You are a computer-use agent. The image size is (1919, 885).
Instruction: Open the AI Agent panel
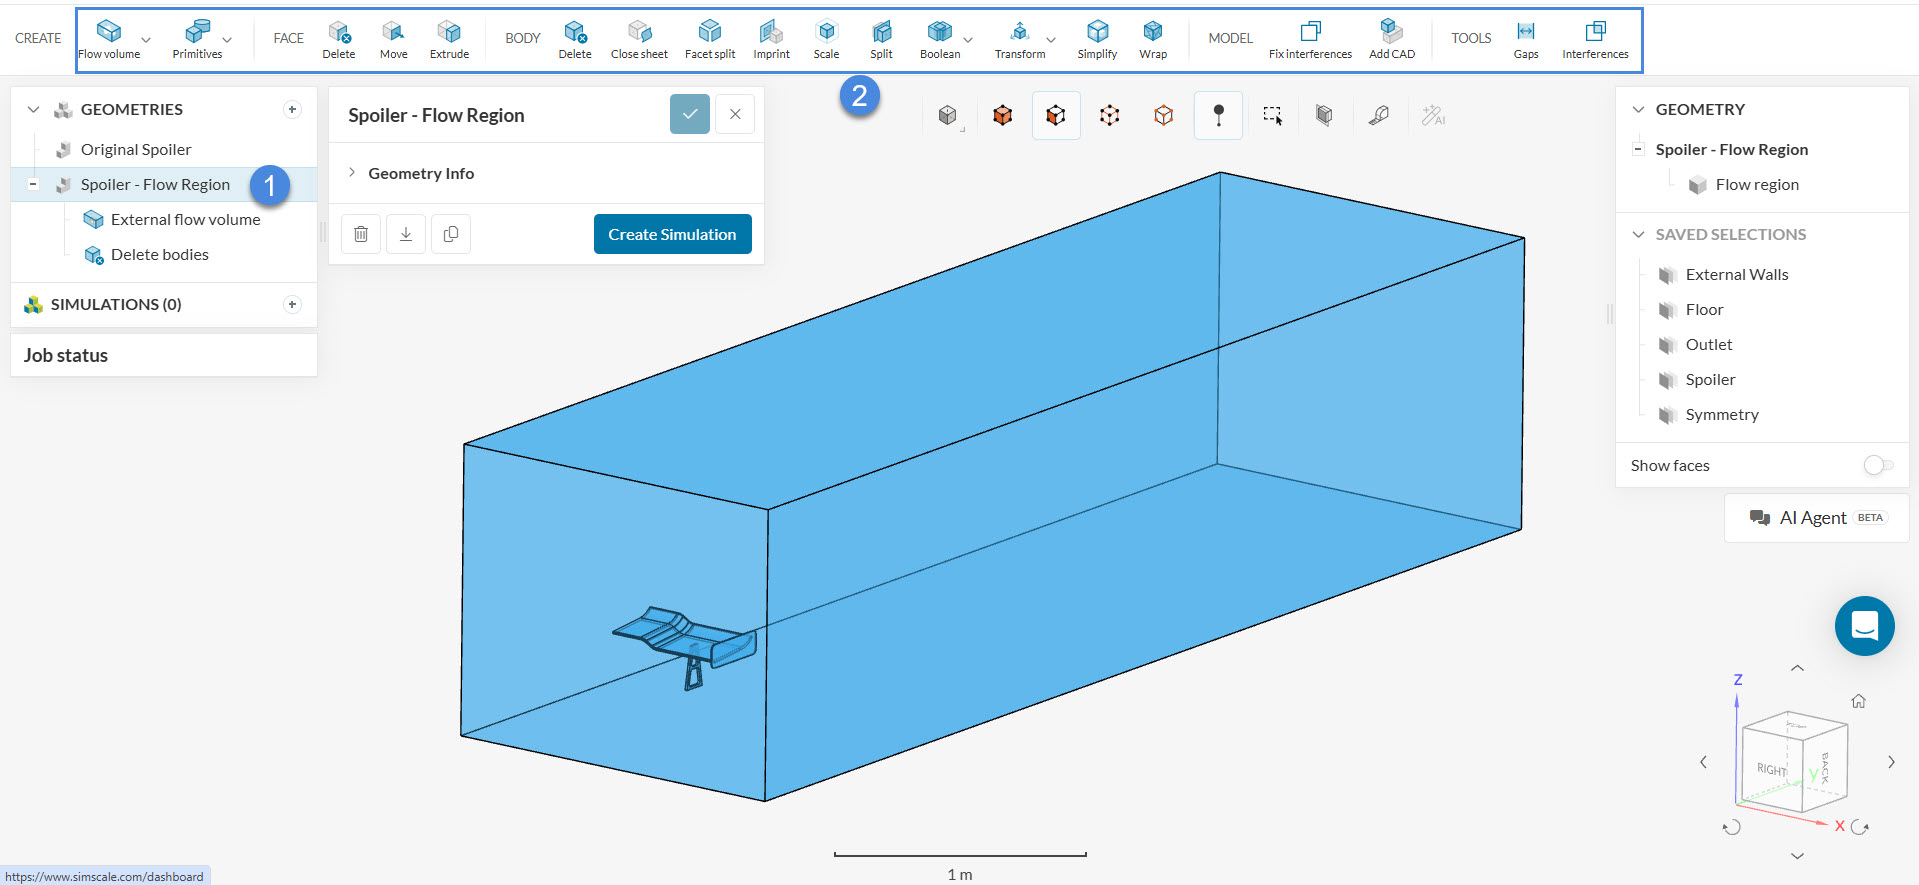[1816, 517]
